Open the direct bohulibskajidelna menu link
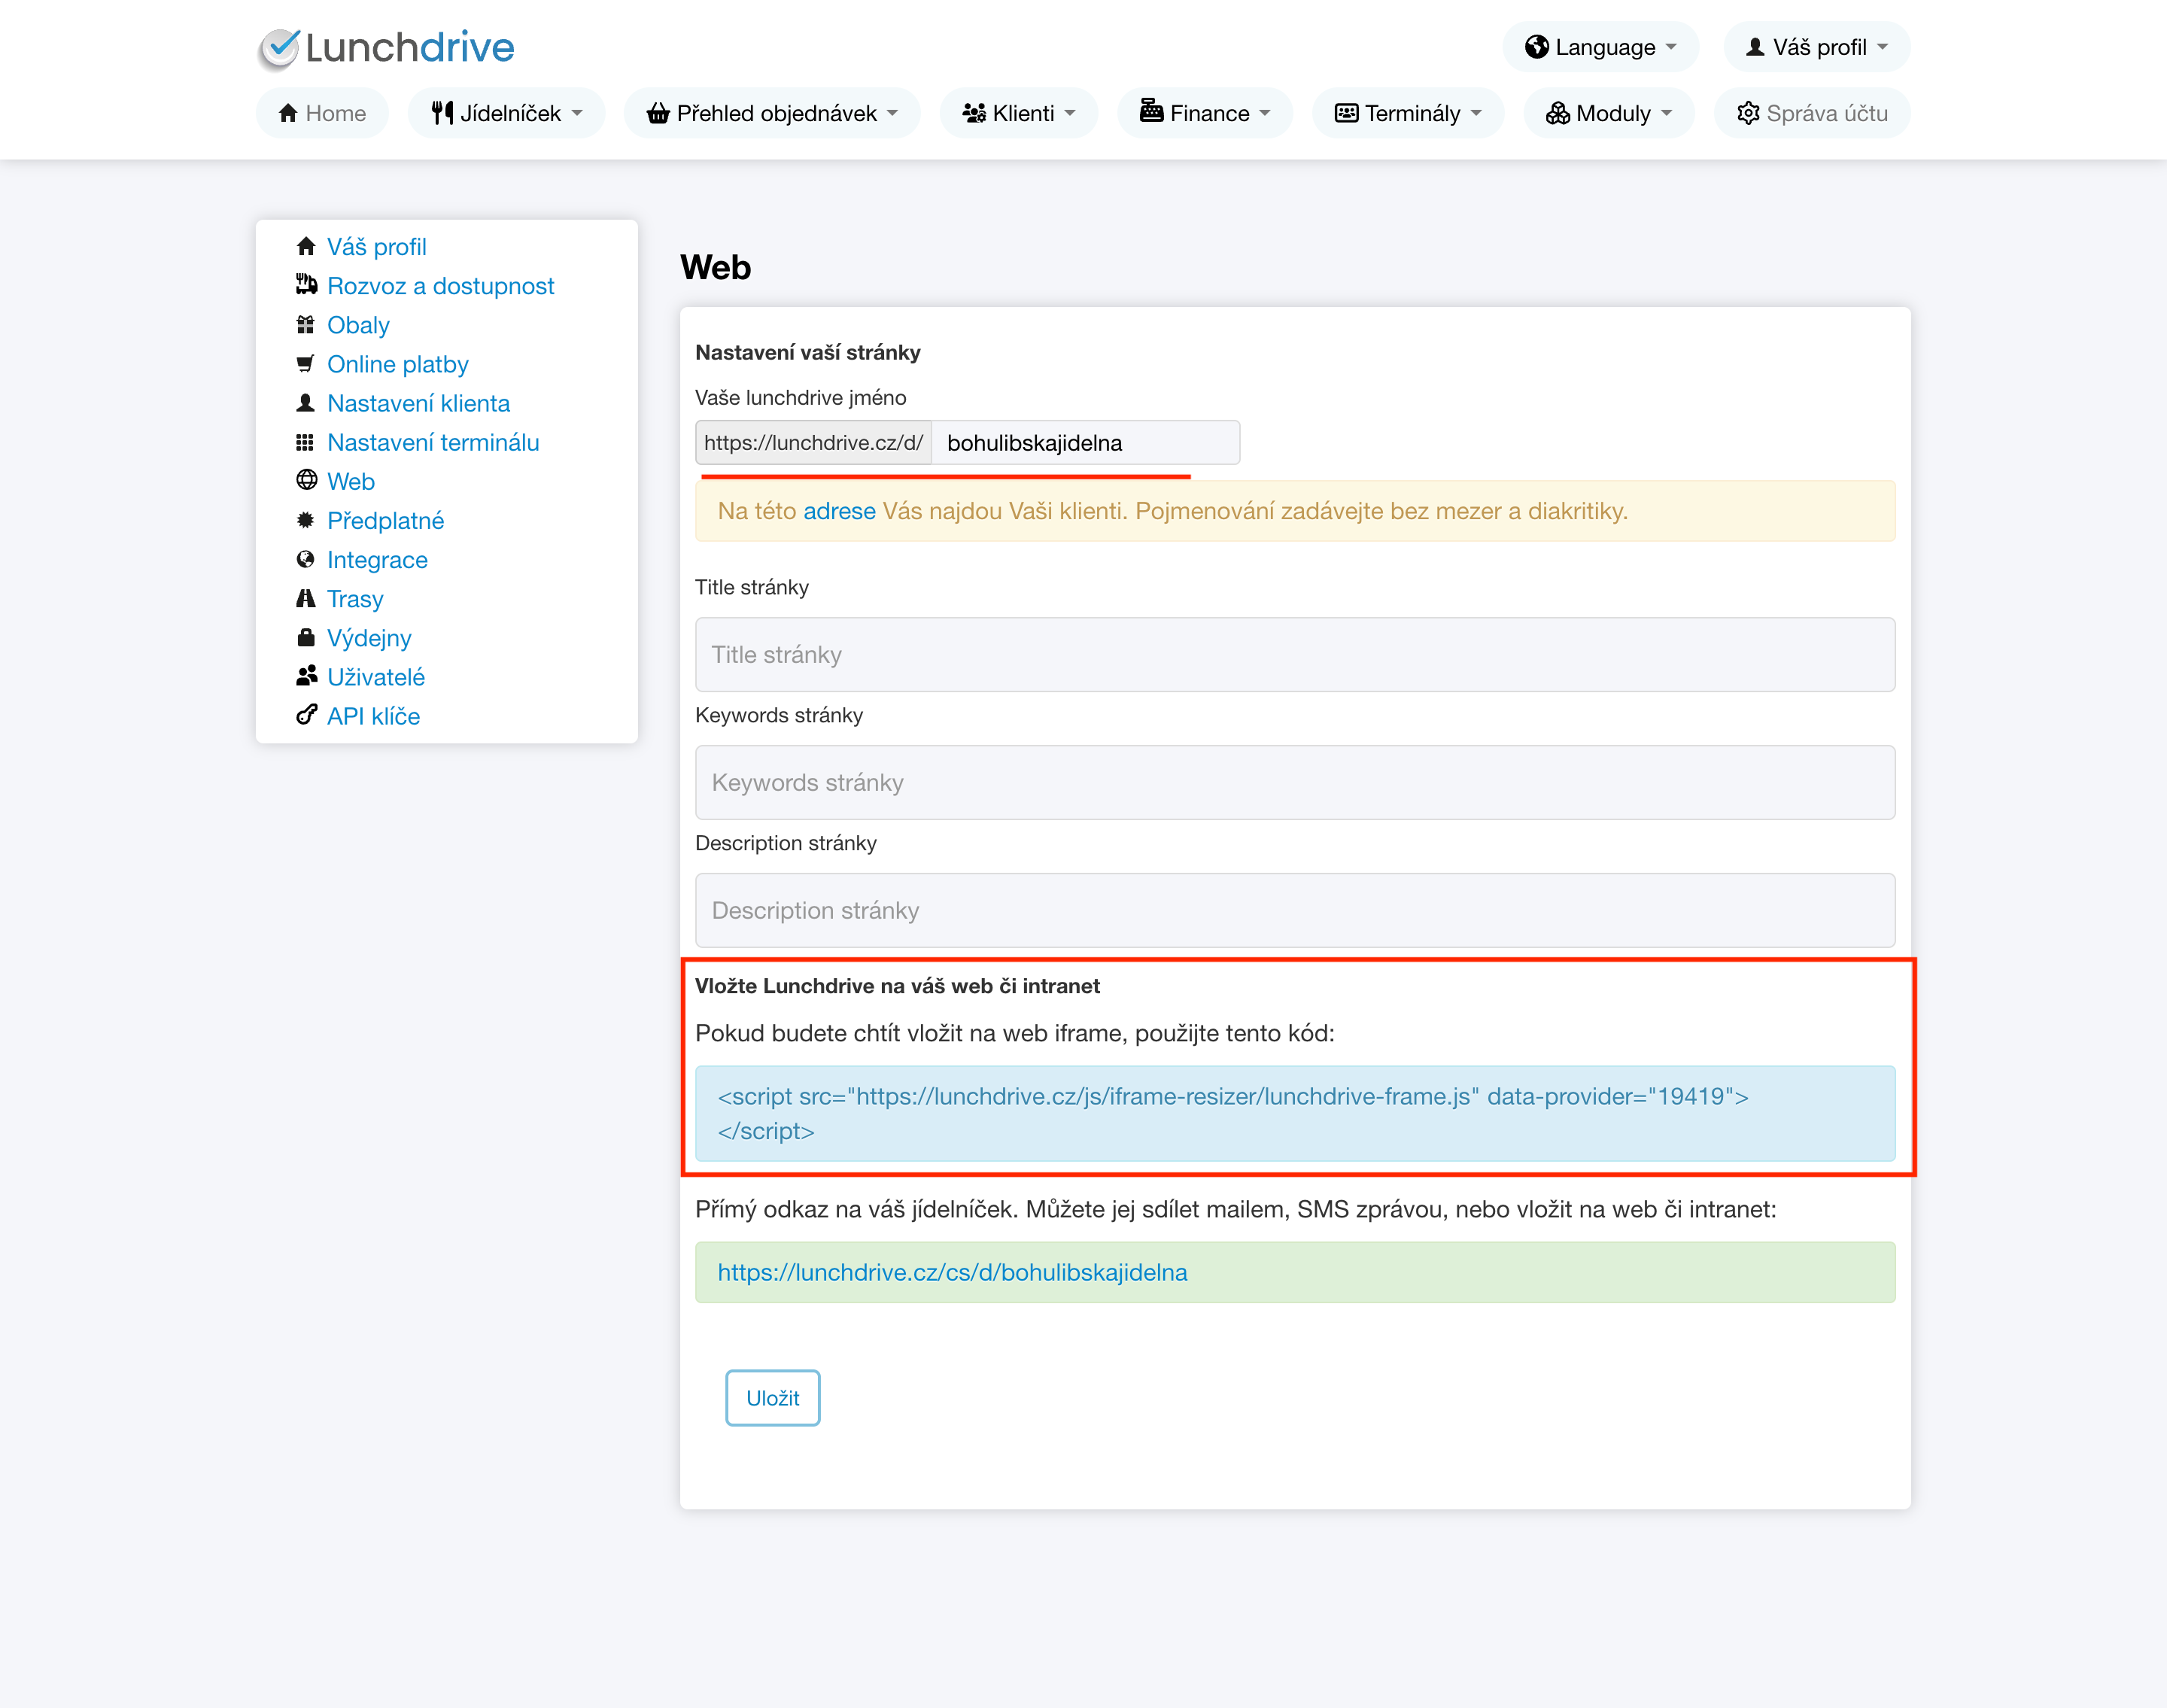 [952, 1272]
